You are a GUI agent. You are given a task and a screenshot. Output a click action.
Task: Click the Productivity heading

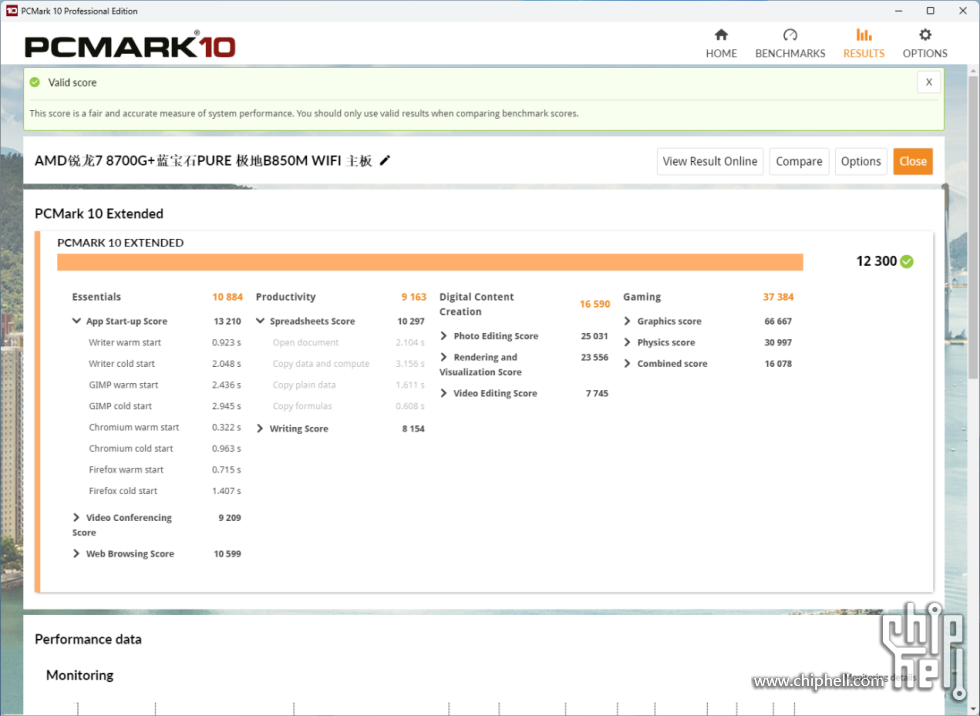[286, 297]
